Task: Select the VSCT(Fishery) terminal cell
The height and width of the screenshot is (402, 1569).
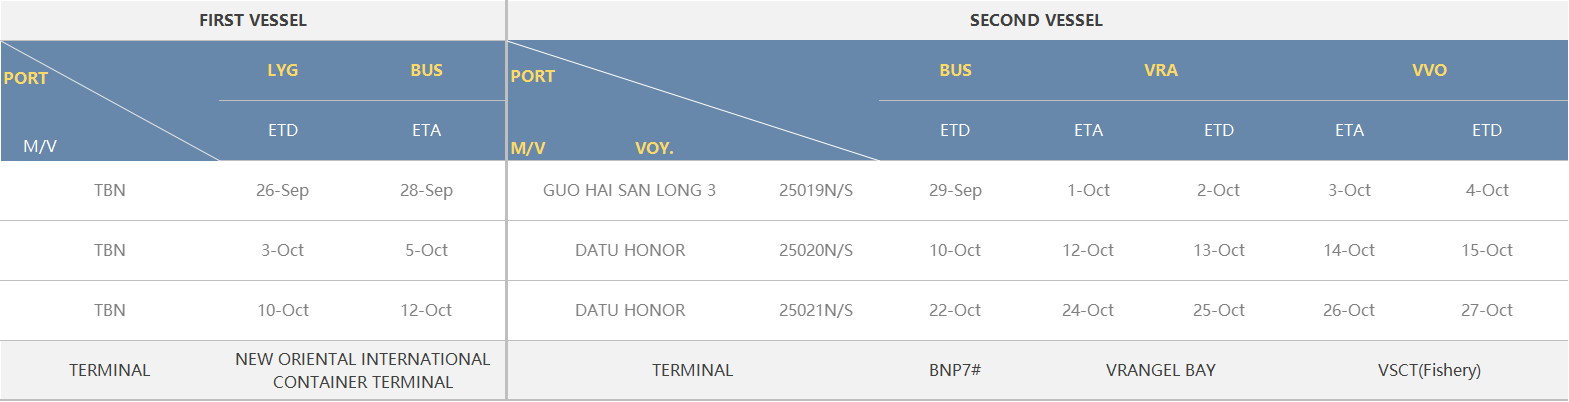Action: point(1429,370)
